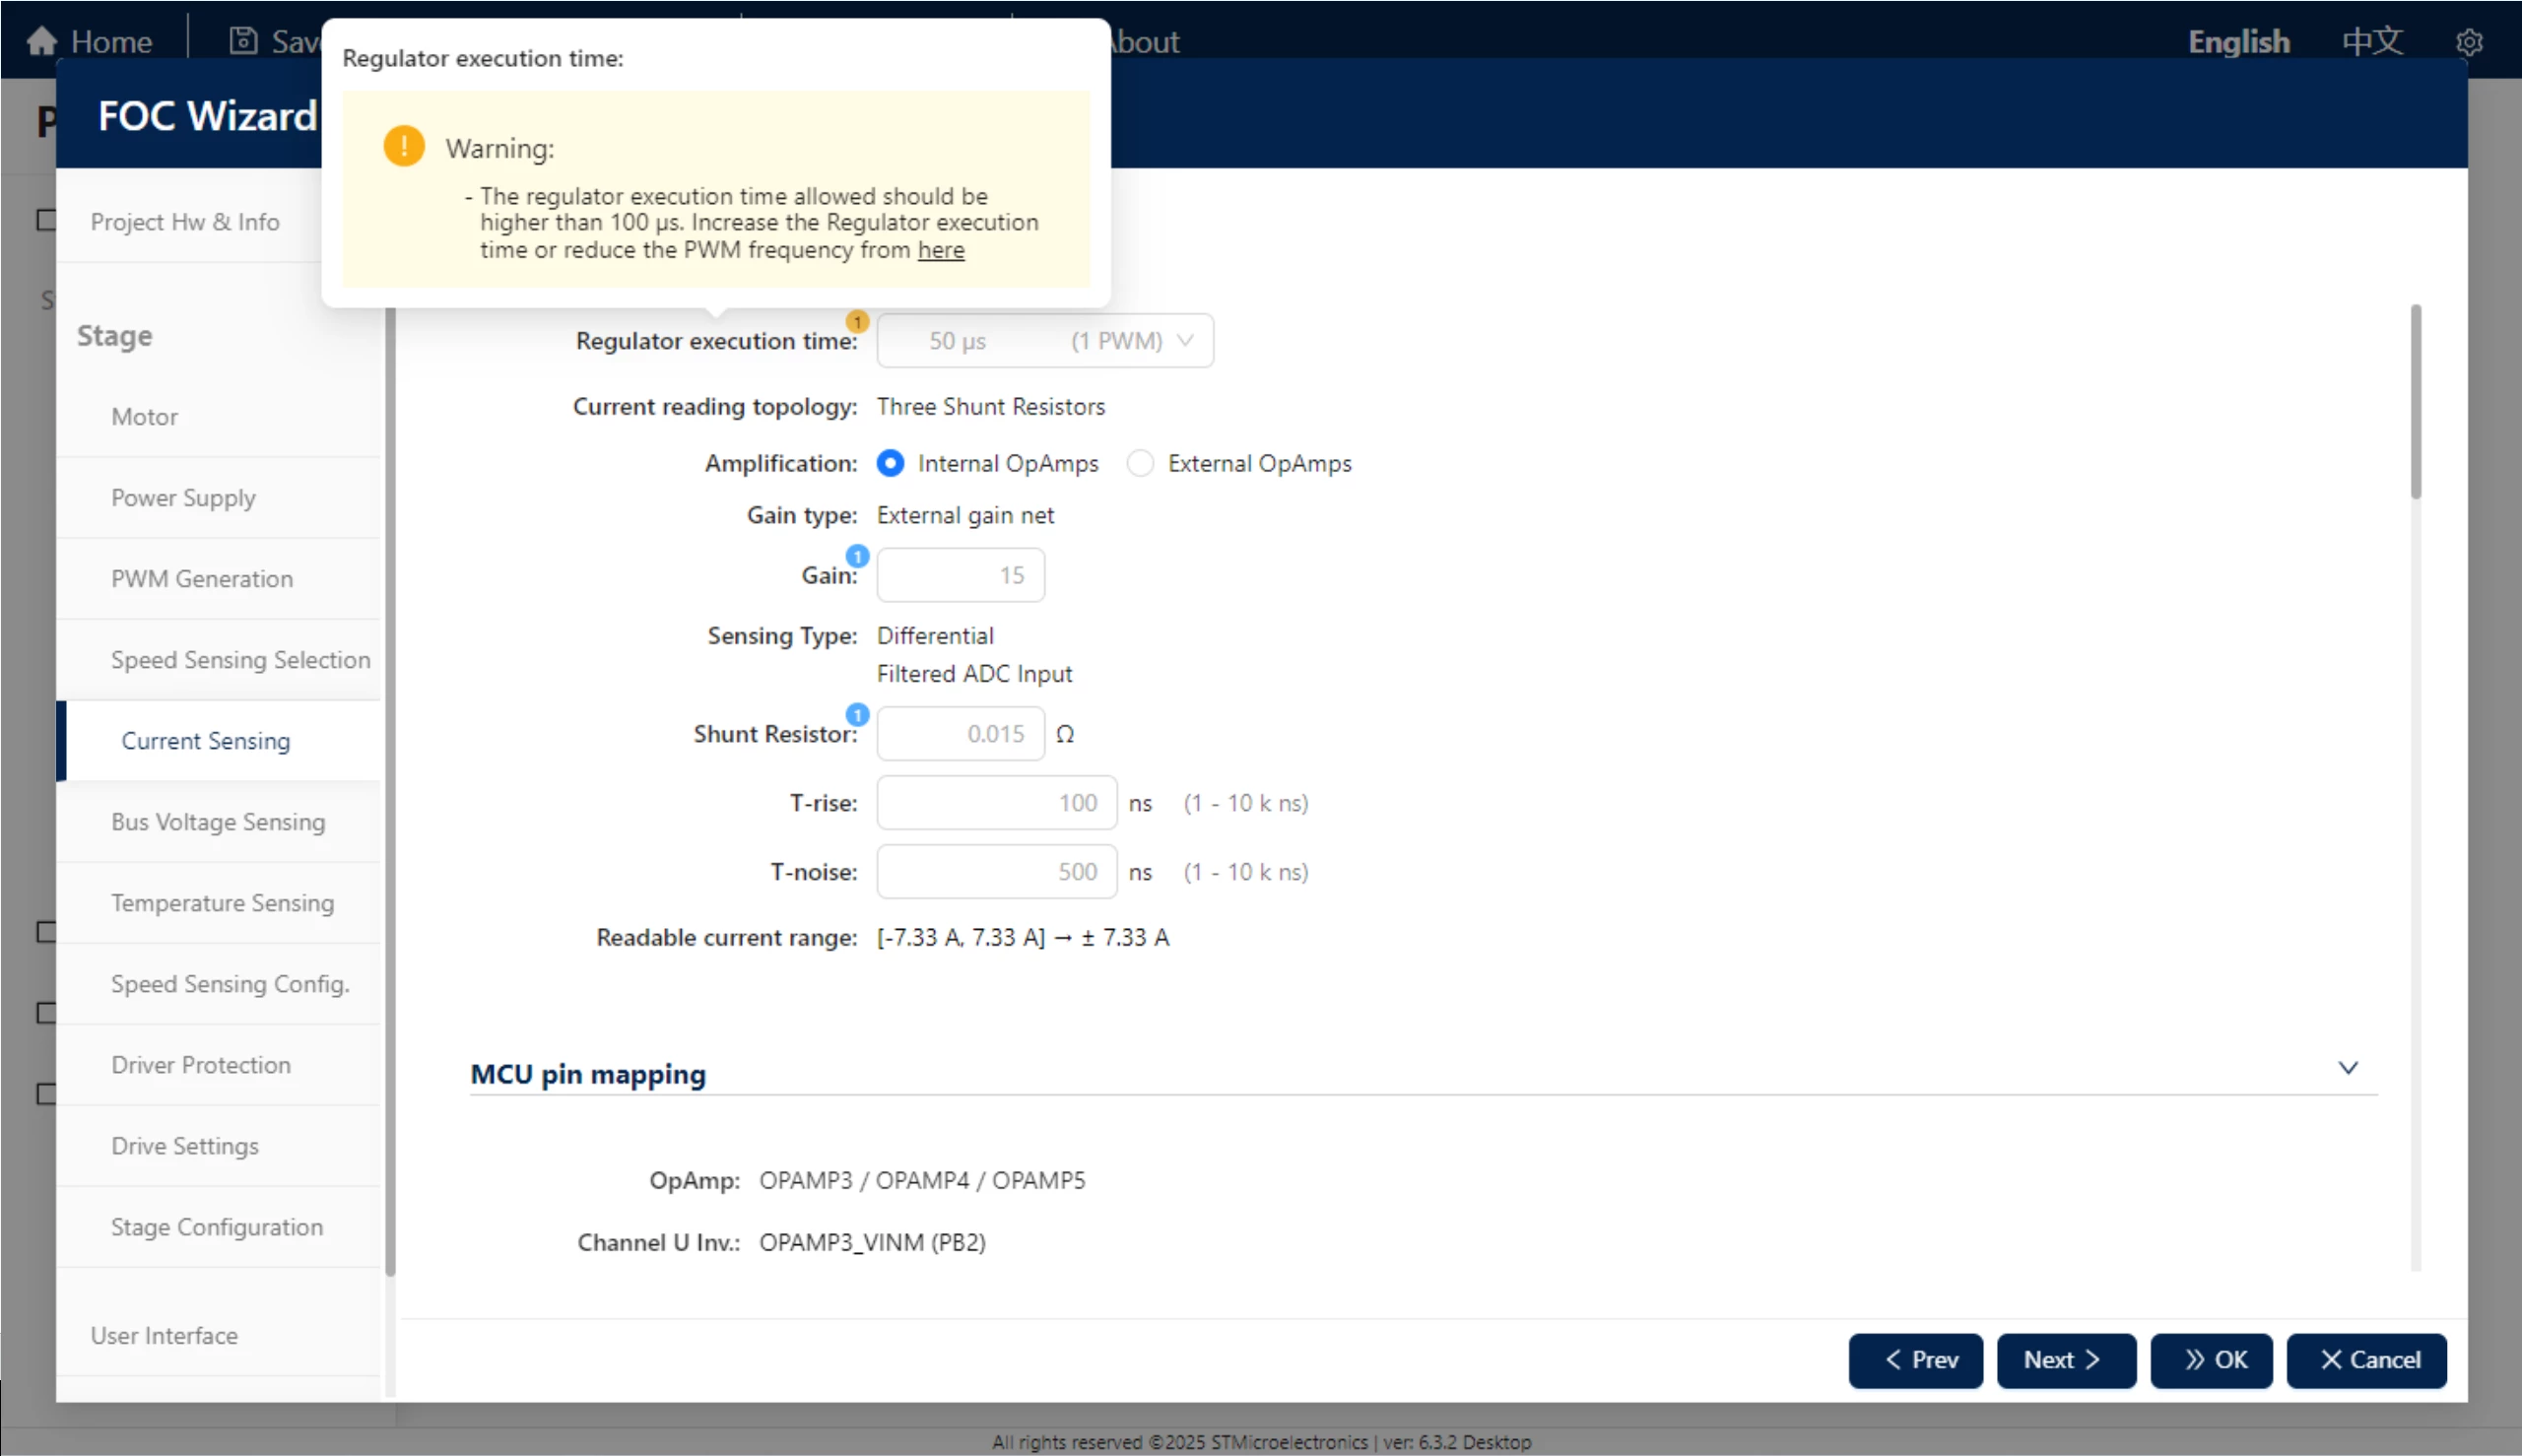Open the settings gear icon
Image resolution: width=2522 pixels, height=1456 pixels.
click(2469, 42)
